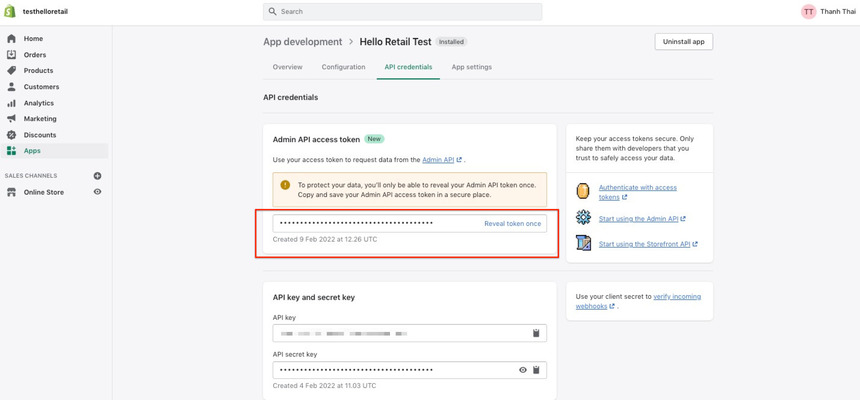The width and height of the screenshot is (860, 400).
Task: Switch to the Configuration tab
Action: tap(343, 67)
